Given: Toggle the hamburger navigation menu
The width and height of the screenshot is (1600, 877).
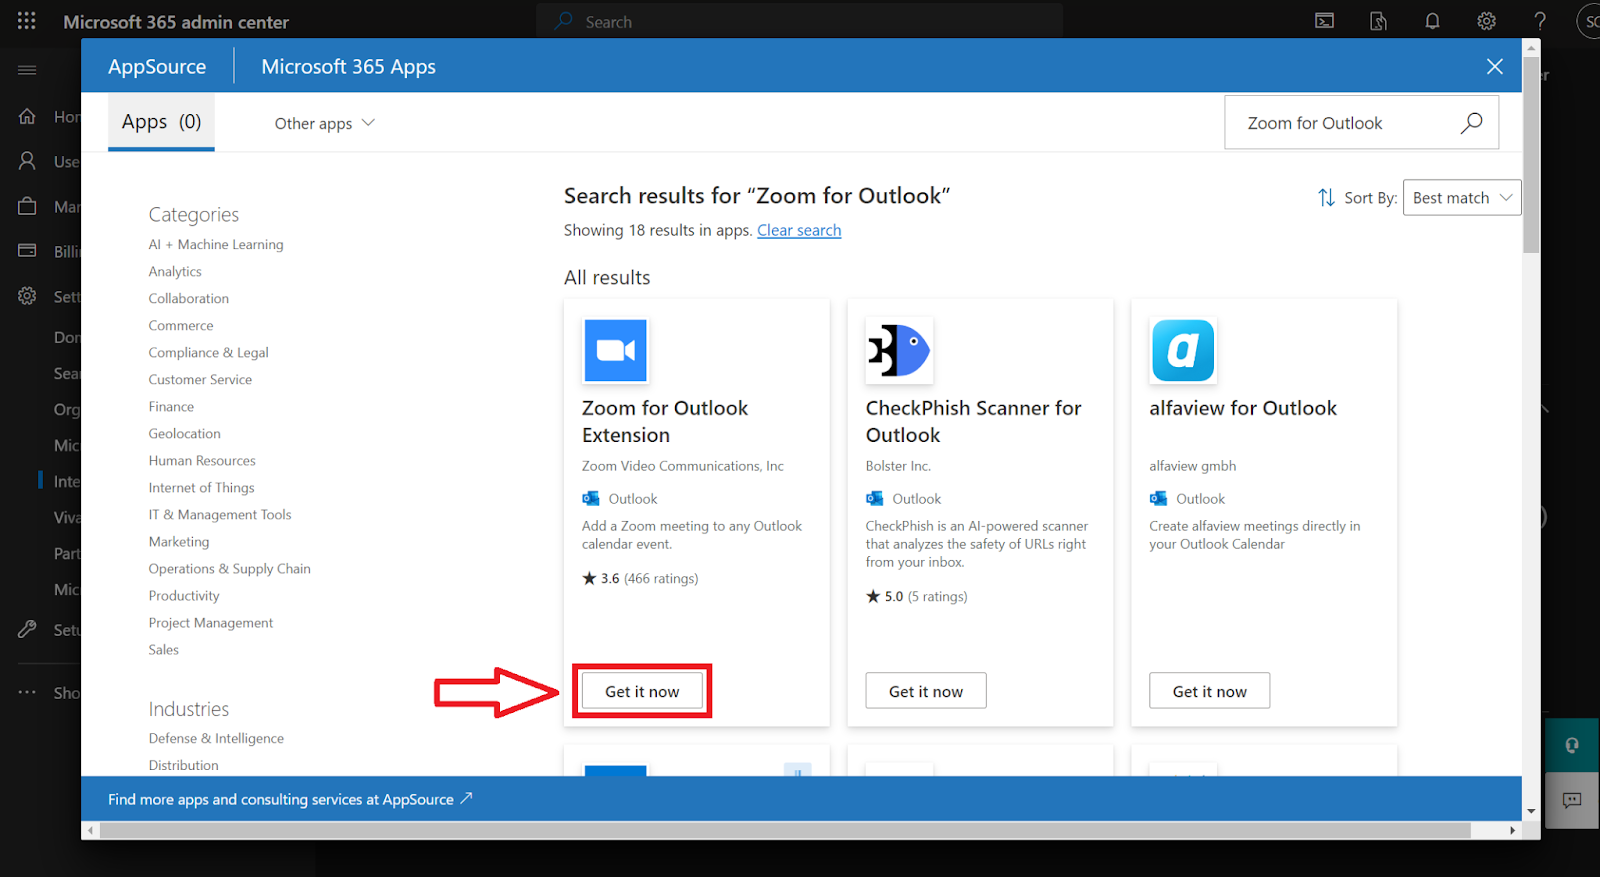Looking at the screenshot, I should click(27, 70).
